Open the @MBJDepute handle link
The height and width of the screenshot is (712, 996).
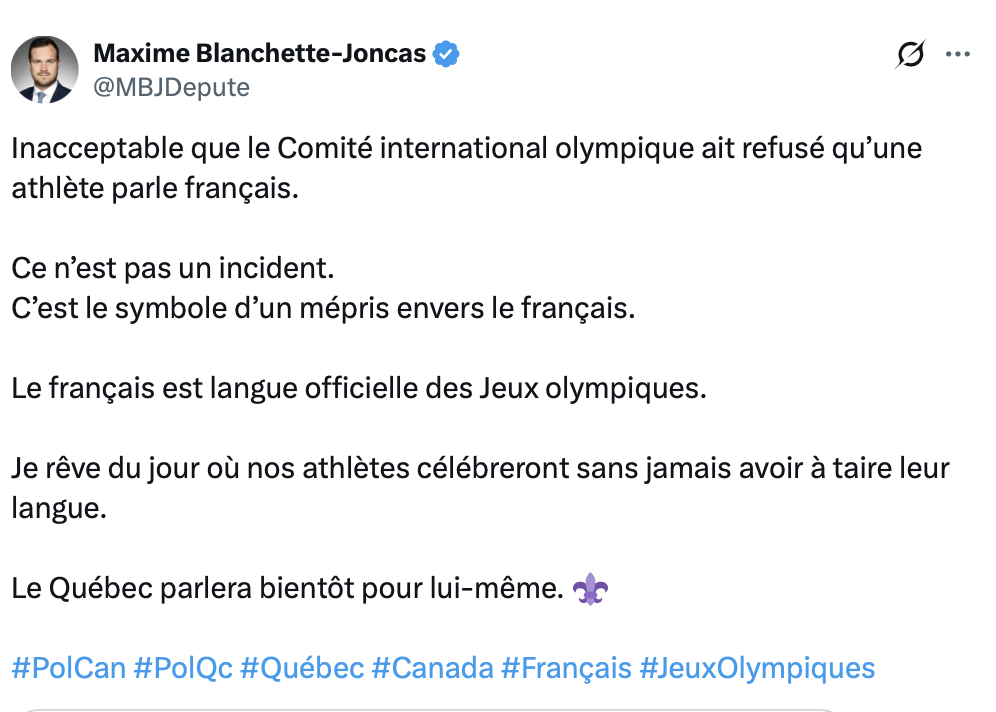(171, 87)
